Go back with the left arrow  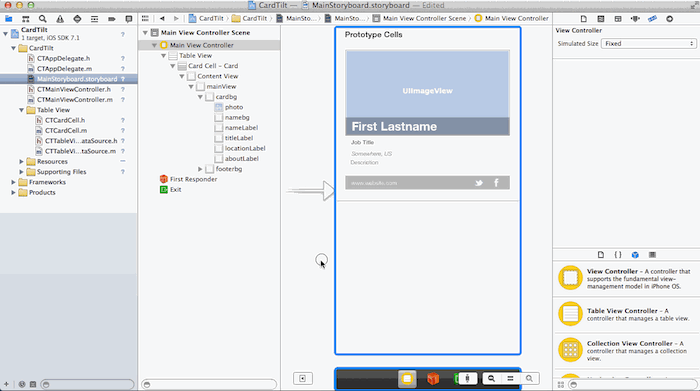[162, 18]
